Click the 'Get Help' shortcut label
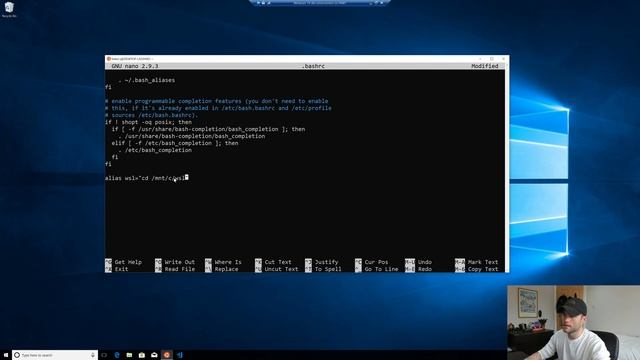 [128, 262]
